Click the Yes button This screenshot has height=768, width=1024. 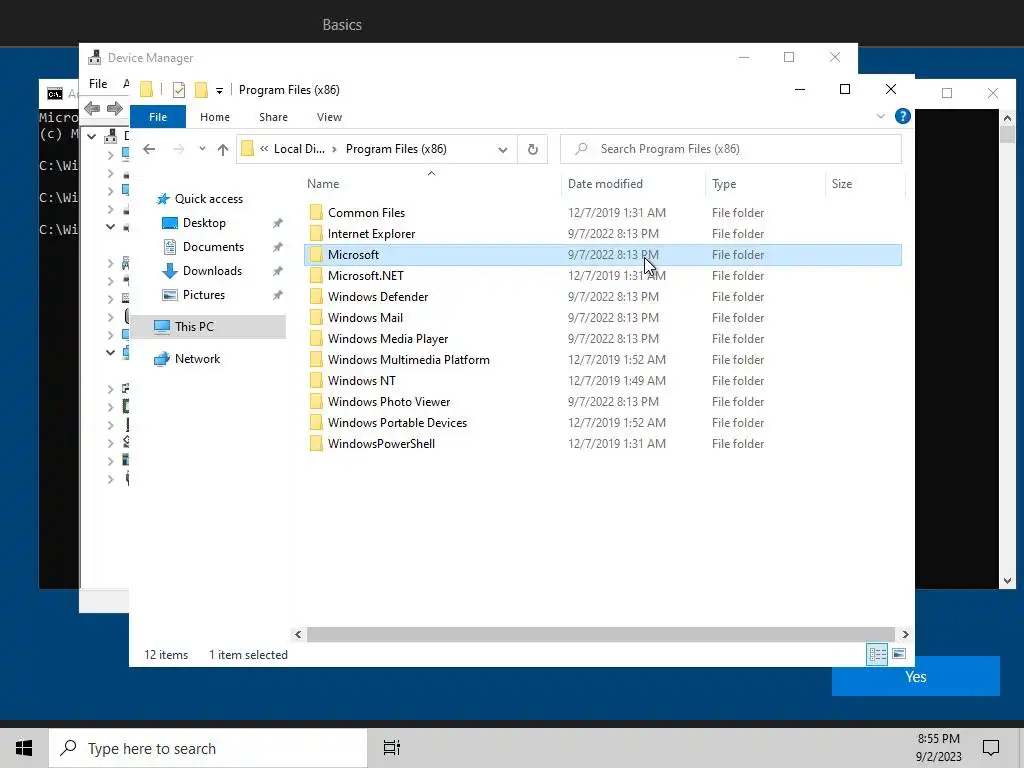(916, 677)
